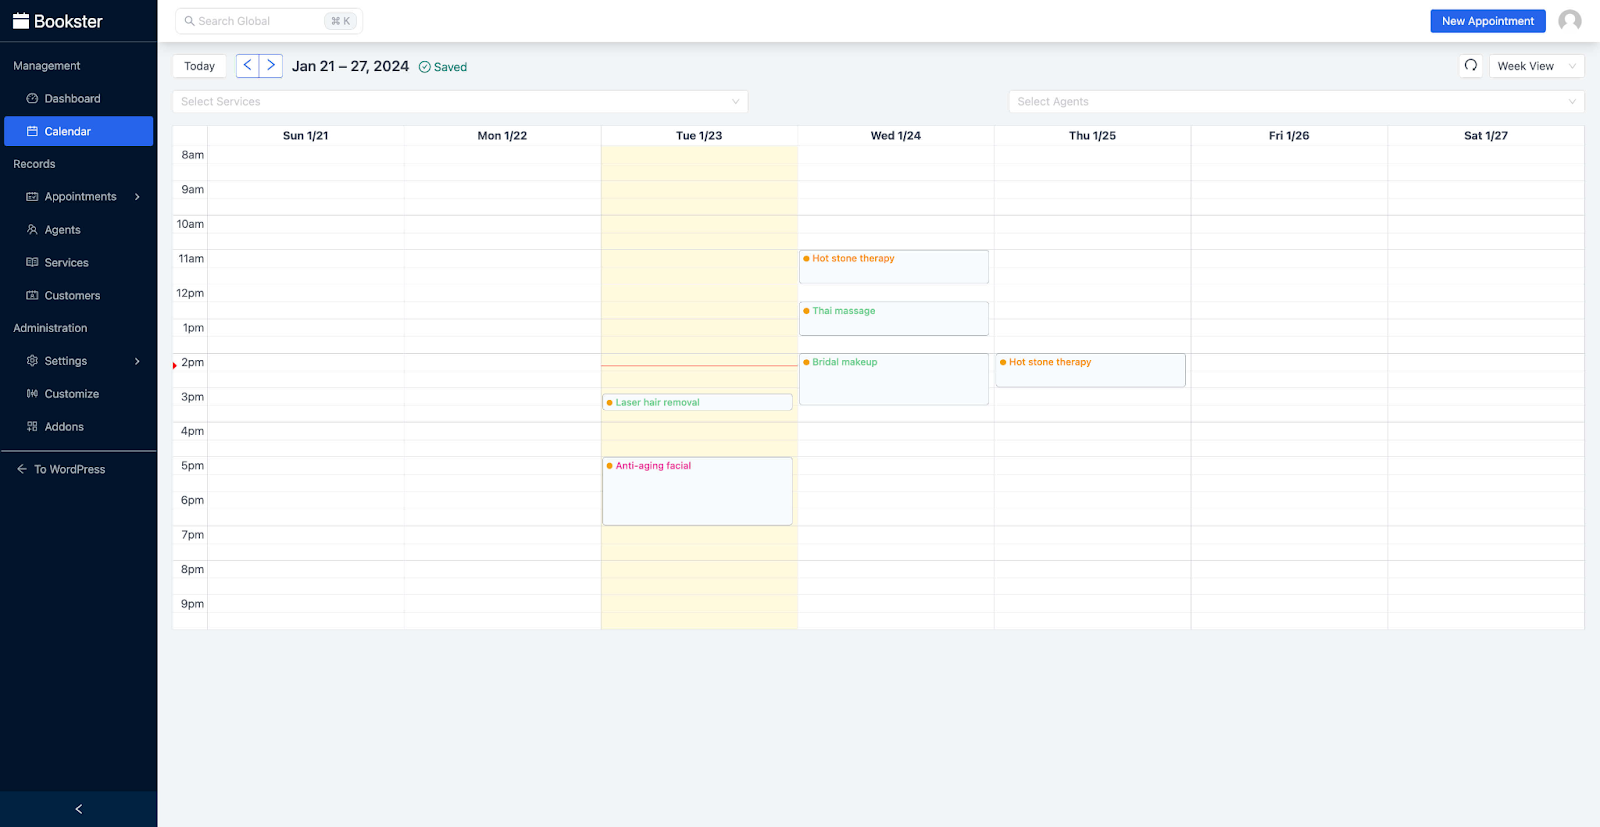Viewport: 1600px width, 827px height.
Task: Expand the Settings submenu chevron
Action: click(137, 361)
